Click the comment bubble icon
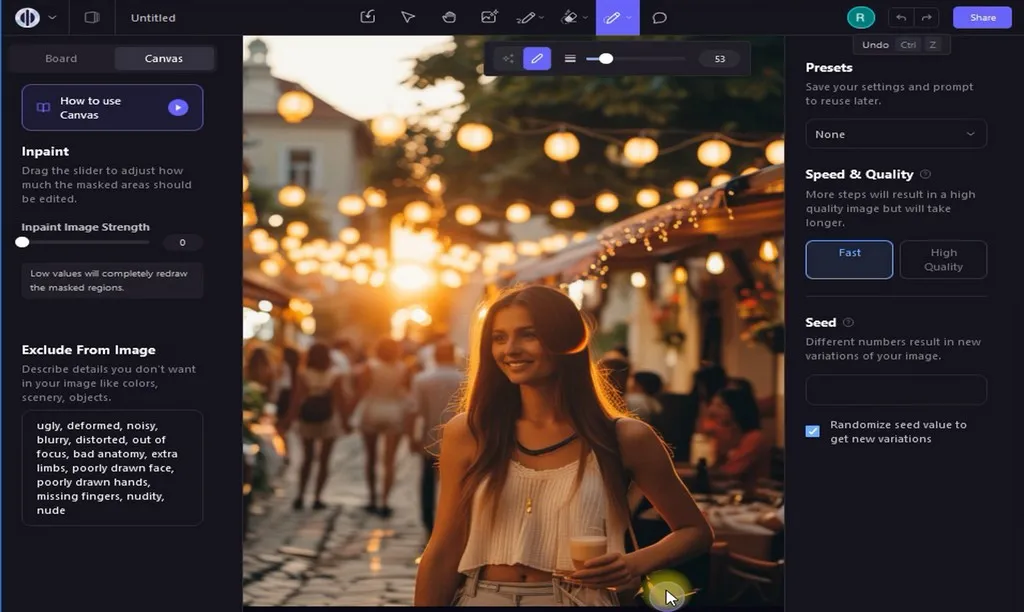This screenshot has width=1024, height=612. pyautogui.click(x=660, y=17)
